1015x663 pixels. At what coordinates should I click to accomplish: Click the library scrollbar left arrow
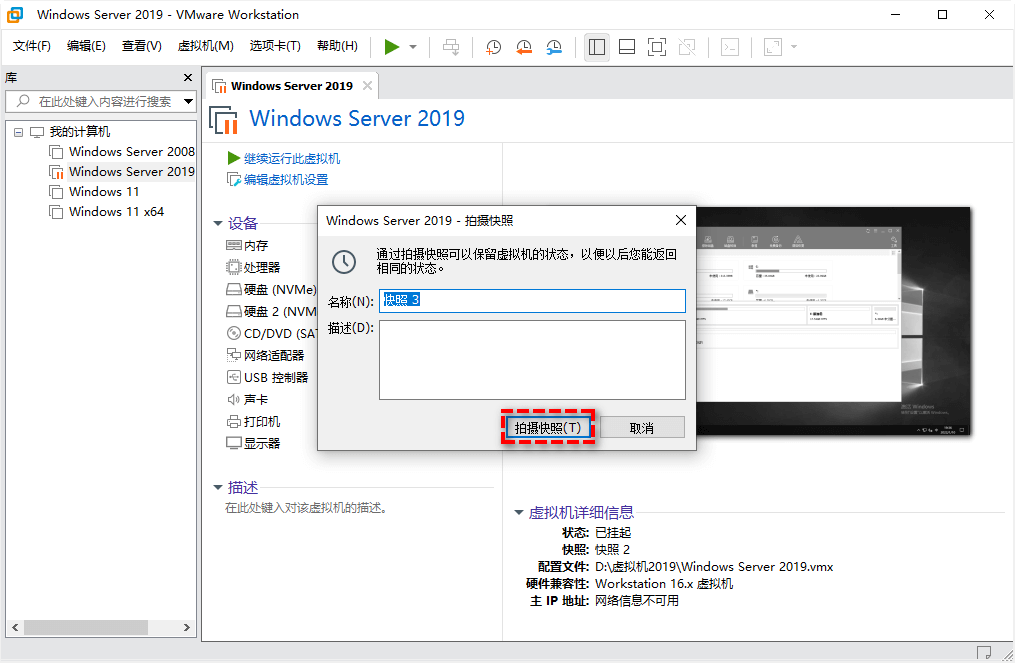pyautogui.click(x=15, y=627)
